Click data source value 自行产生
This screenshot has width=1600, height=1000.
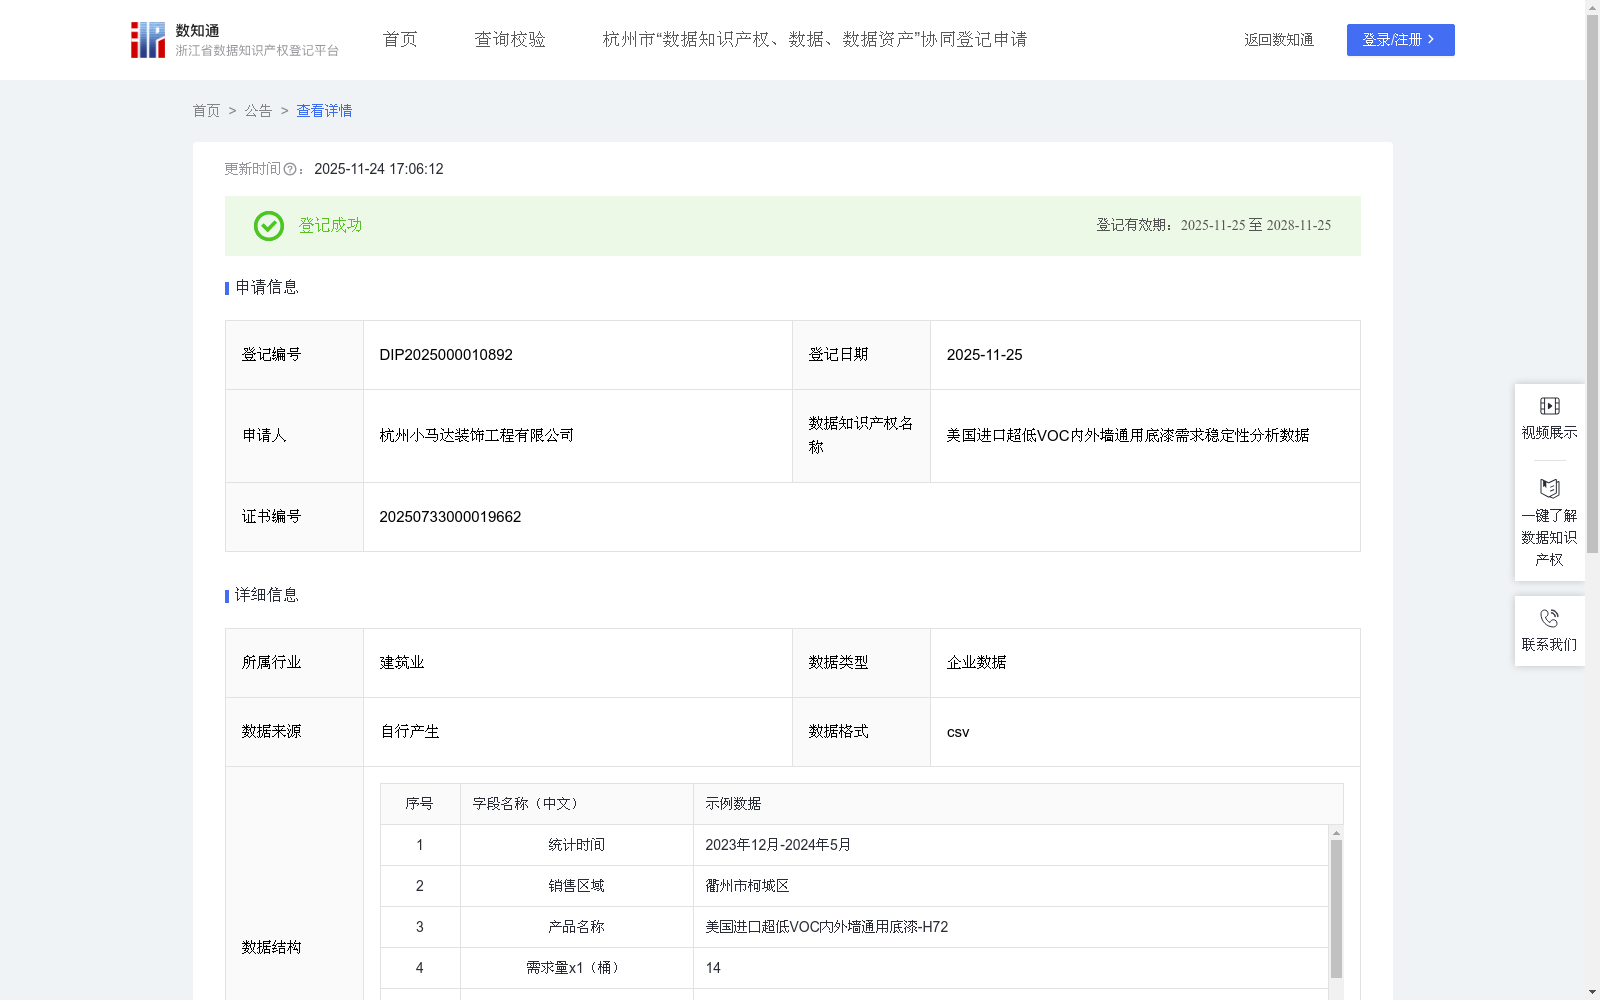[x=410, y=732]
